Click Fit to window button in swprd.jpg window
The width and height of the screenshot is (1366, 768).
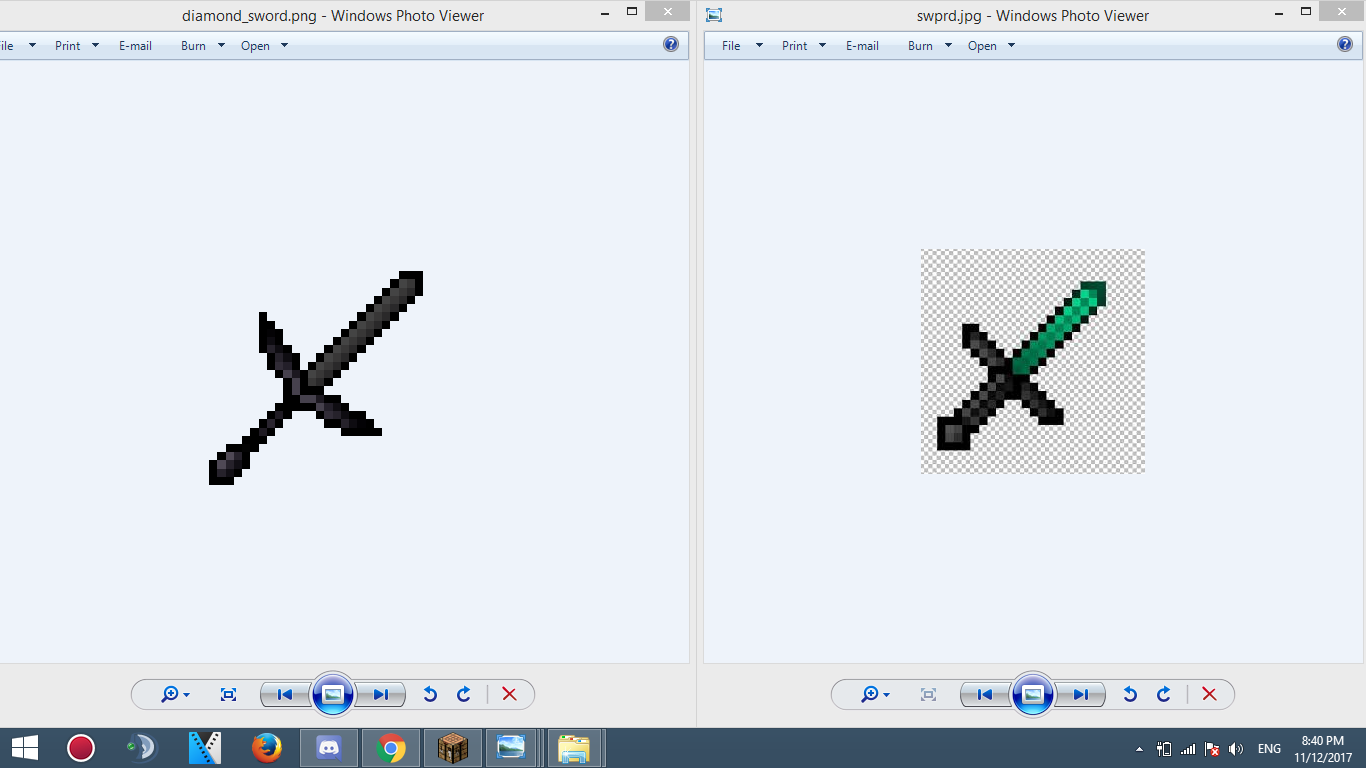tap(928, 694)
